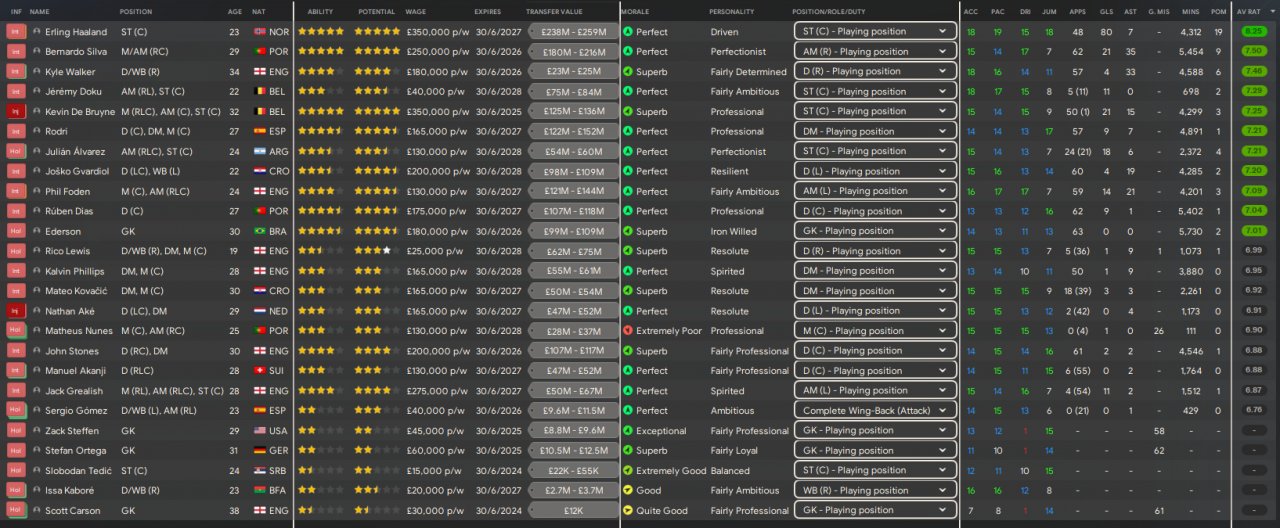Click the Hol badge beside Julián Álvarez
Screen dimensions: 1280x528
click(x=15, y=151)
